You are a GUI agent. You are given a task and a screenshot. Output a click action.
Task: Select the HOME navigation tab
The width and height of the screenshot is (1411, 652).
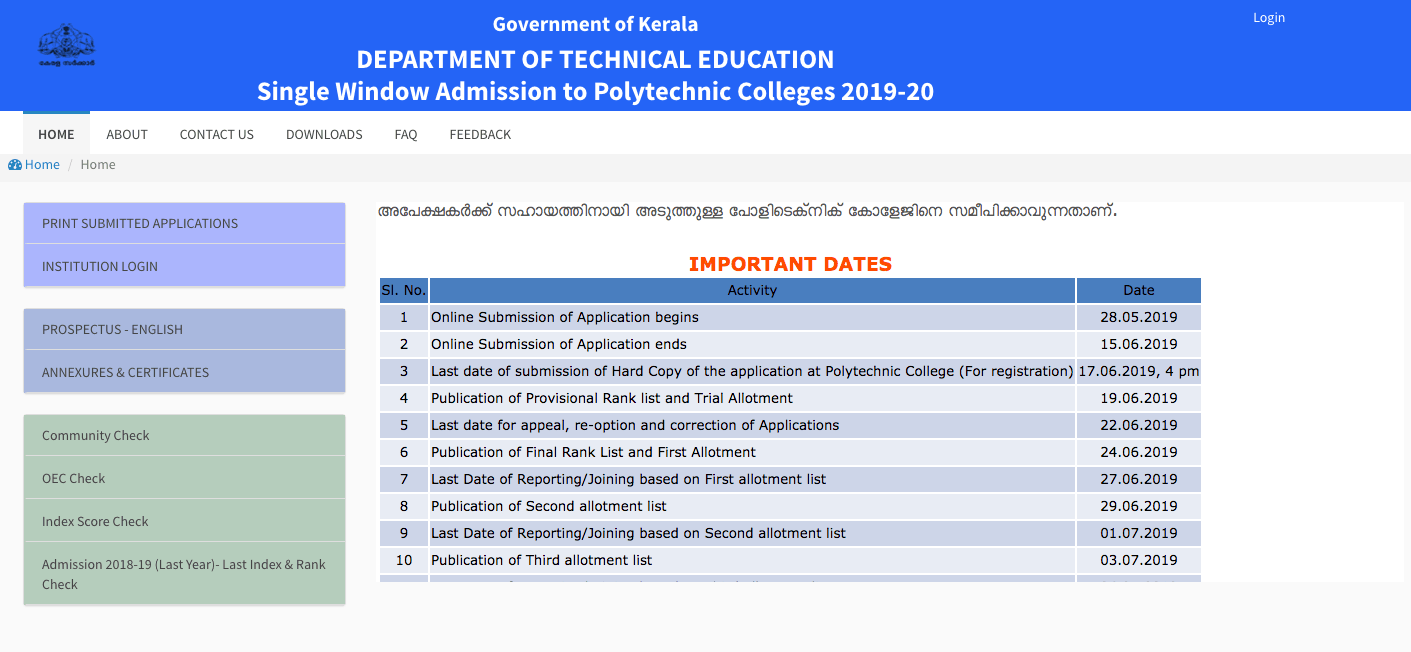(x=56, y=134)
